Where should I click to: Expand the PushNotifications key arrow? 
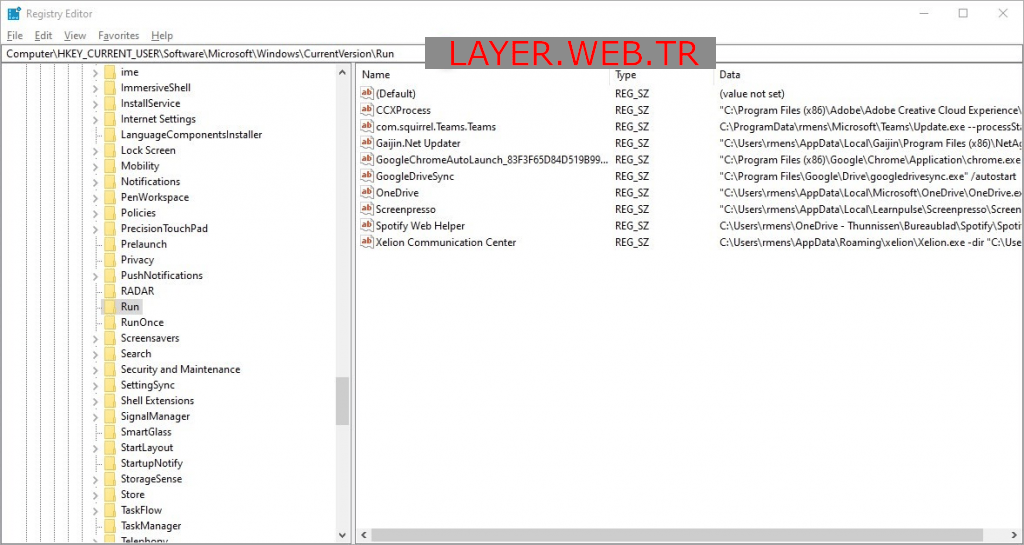point(96,276)
